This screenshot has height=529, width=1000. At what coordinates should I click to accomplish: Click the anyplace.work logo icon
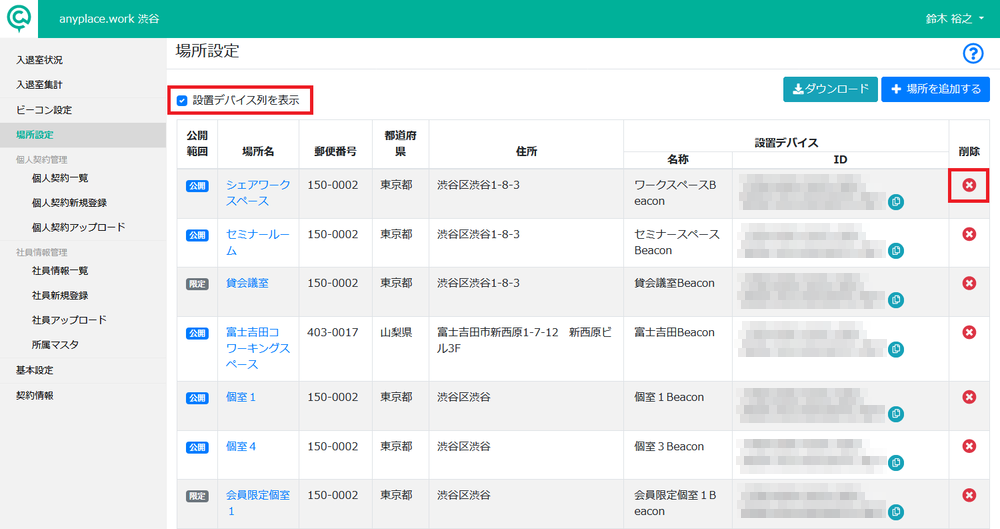[18, 19]
